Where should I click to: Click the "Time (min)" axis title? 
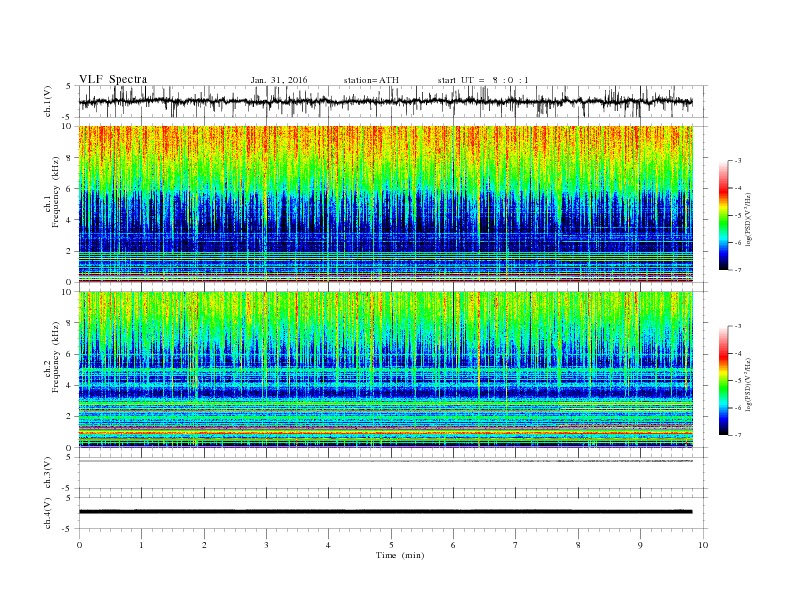coord(400,555)
